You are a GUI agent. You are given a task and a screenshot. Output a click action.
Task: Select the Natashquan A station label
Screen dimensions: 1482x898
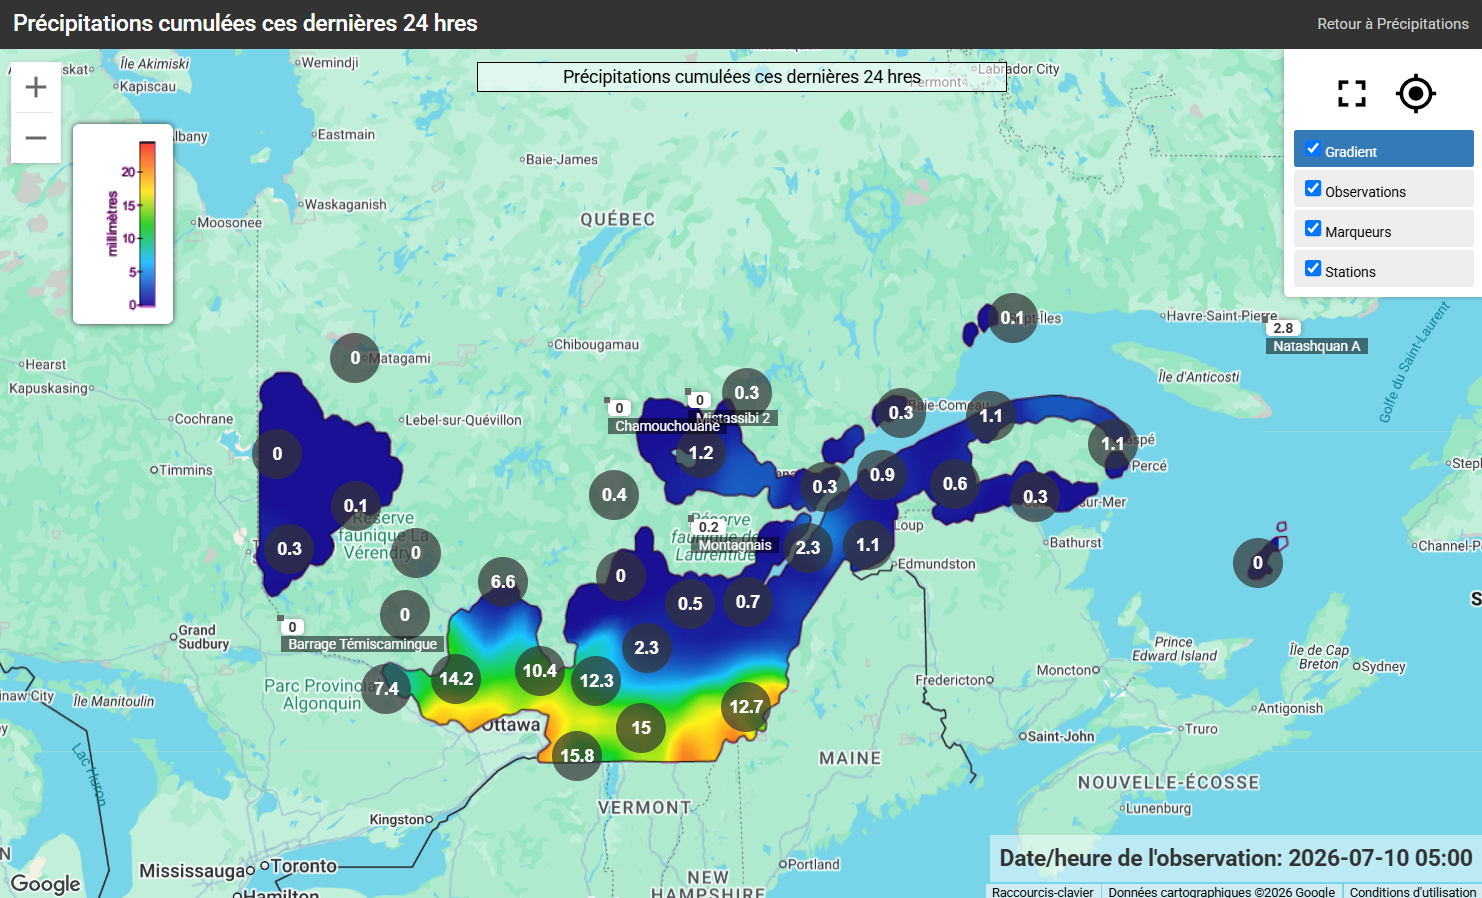(1317, 346)
